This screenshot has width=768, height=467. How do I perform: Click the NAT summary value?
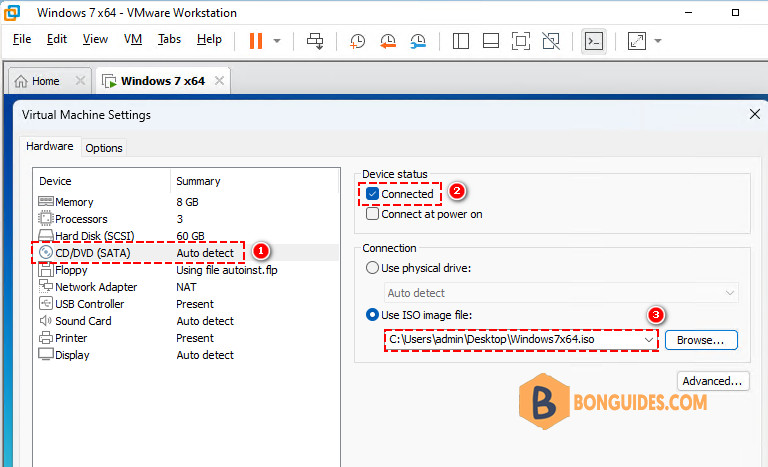pyautogui.click(x=186, y=287)
